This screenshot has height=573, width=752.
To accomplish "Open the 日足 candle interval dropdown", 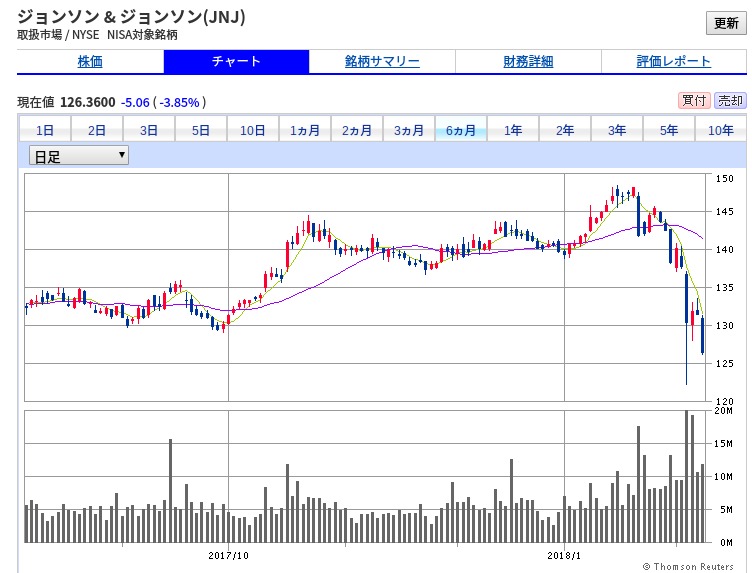I will point(79,155).
